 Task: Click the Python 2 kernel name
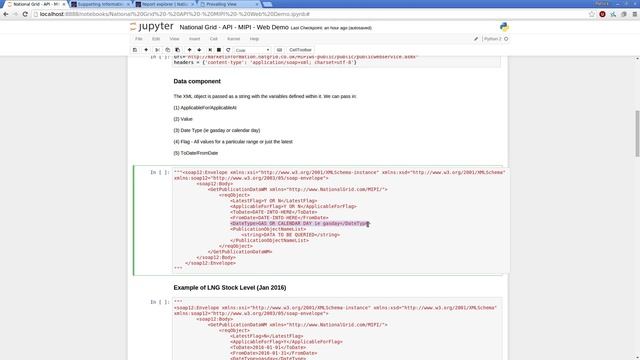point(493,39)
